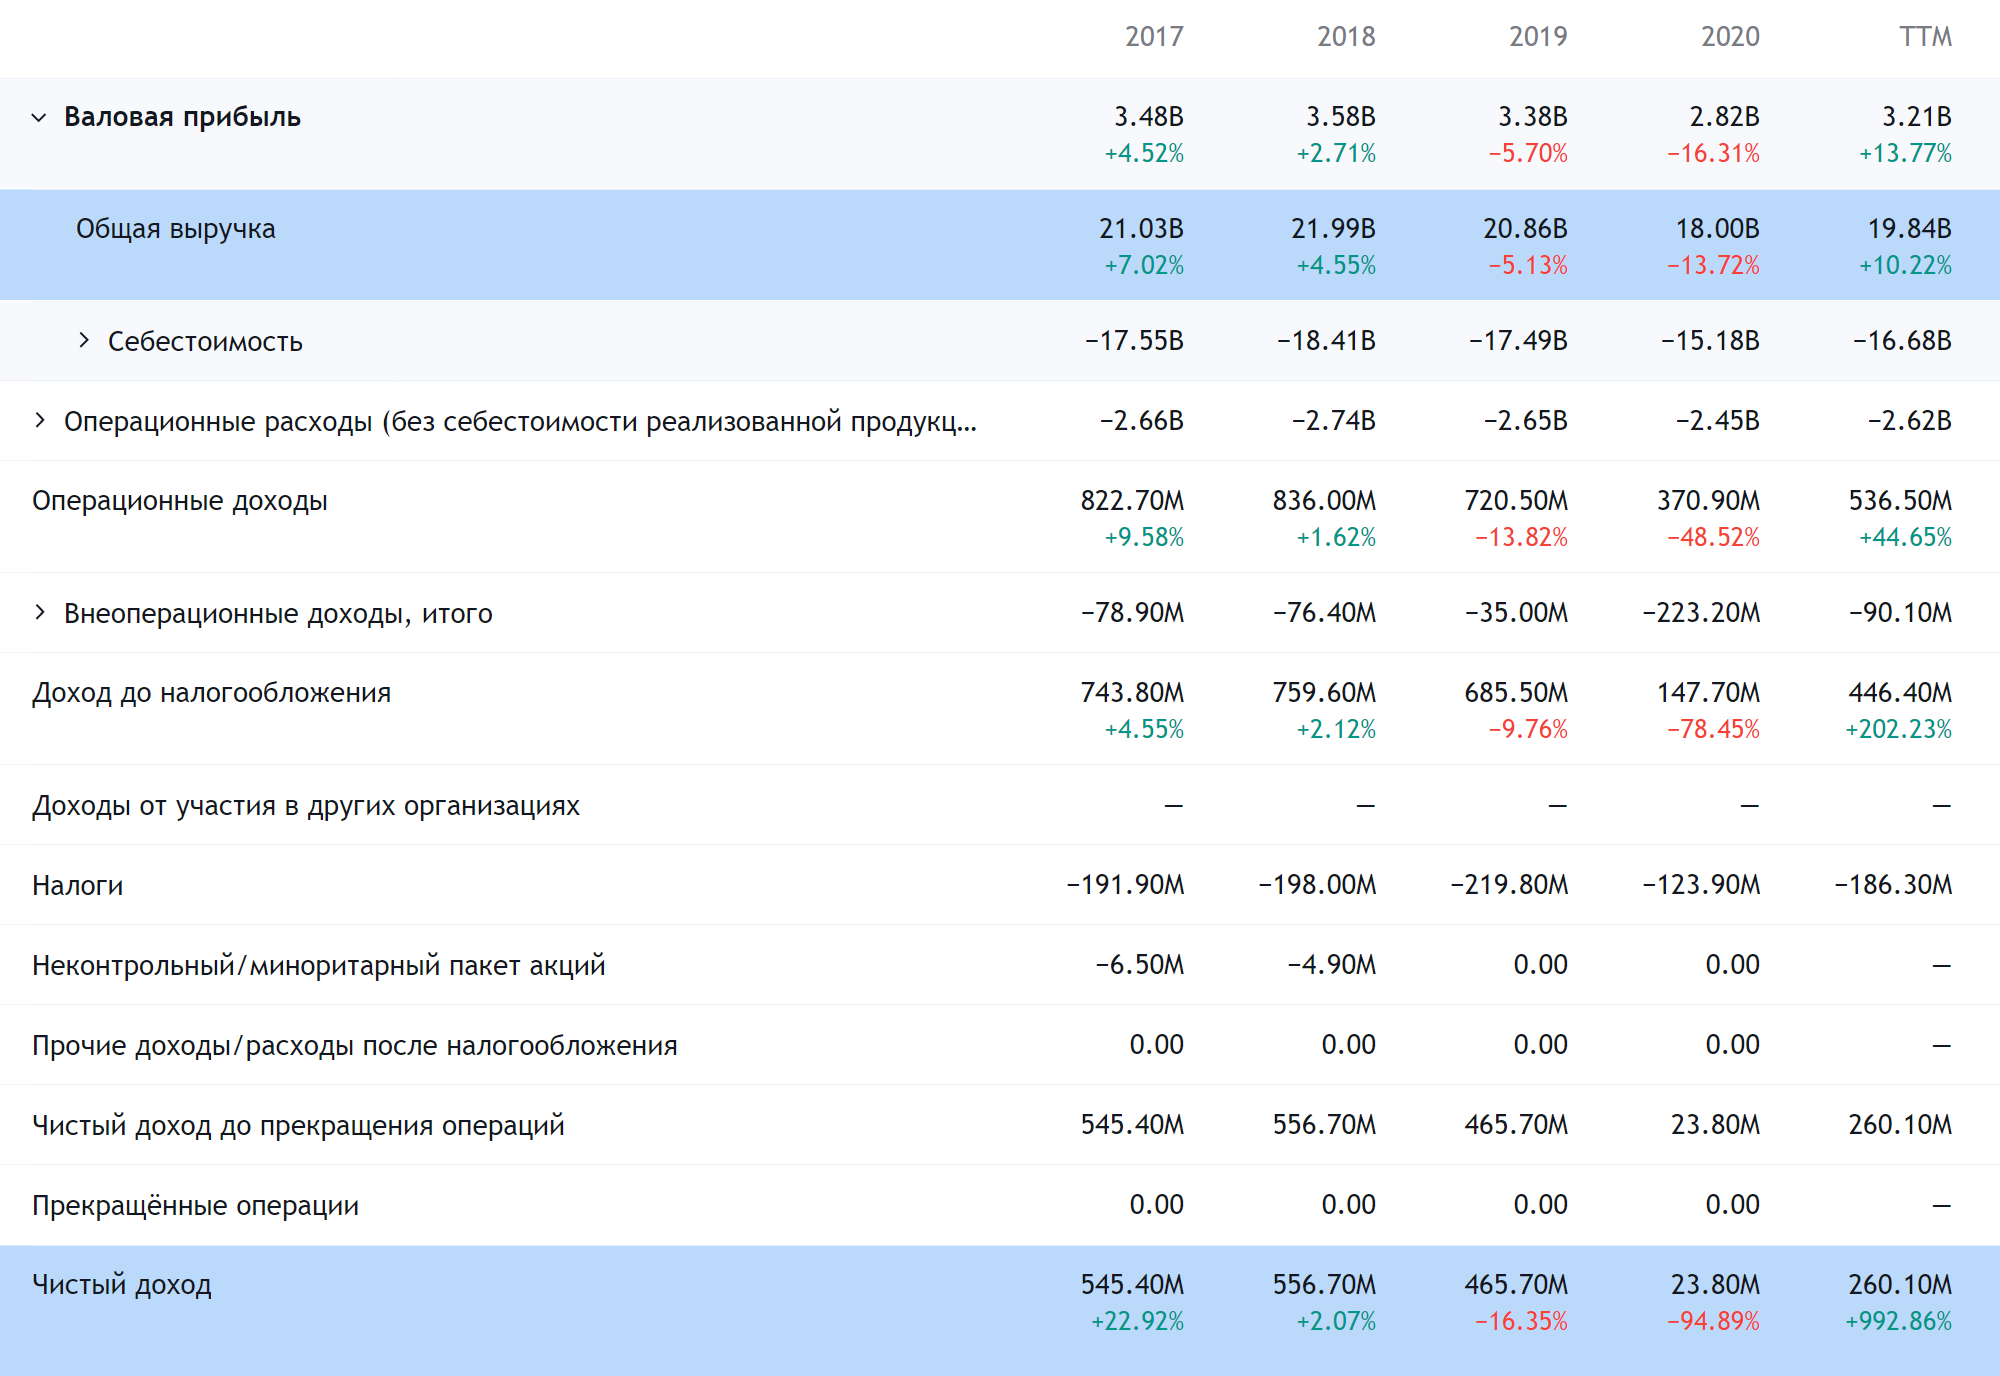Click the Налоги row label
Viewport: 2000px width, 1376px height.
tap(78, 885)
